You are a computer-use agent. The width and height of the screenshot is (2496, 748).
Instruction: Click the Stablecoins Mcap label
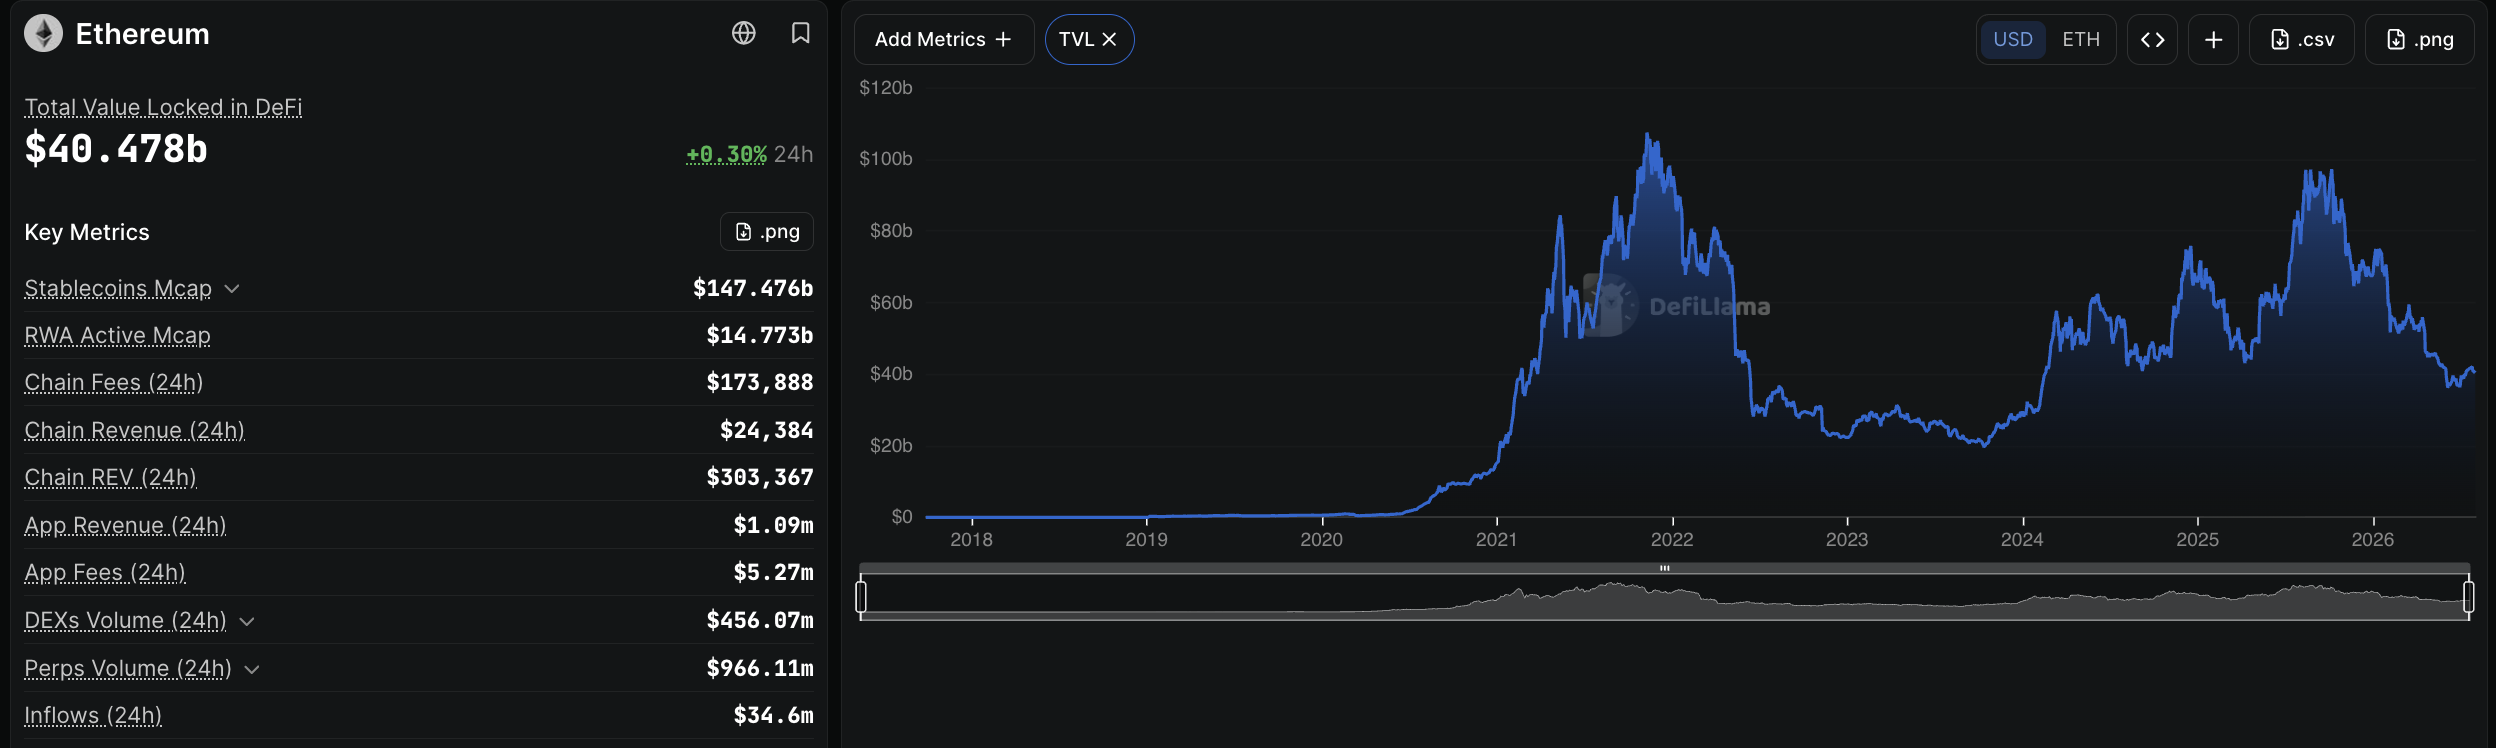tap(118, 288)
